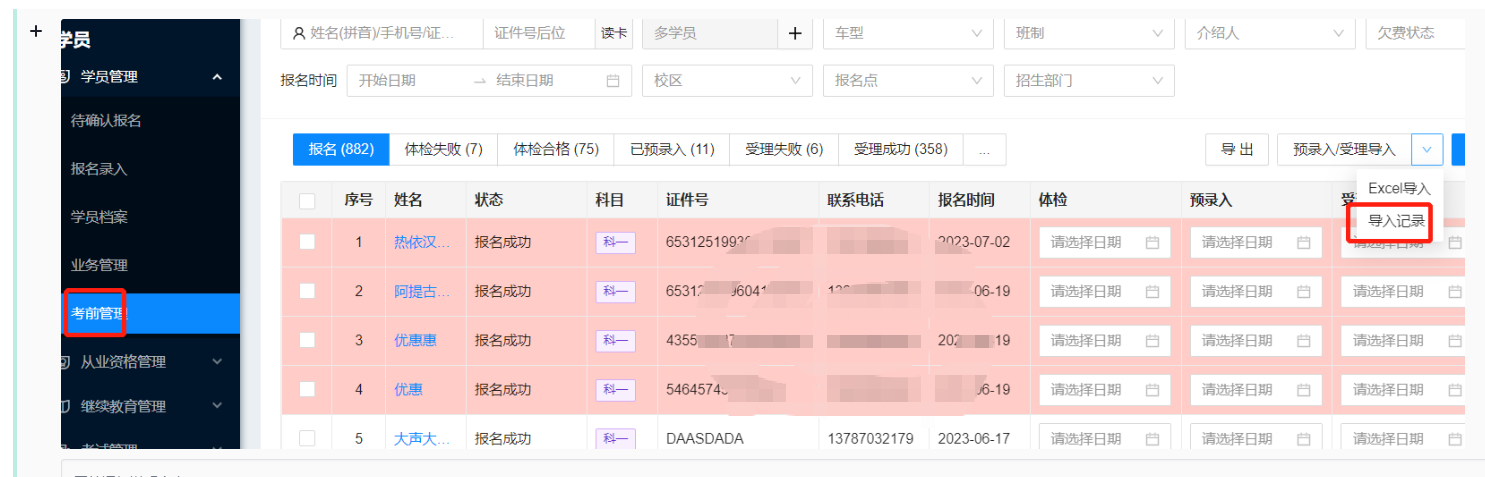1485x477 pixels.
Task: Switch to the 受理失败 (6) tab
Action: click(x=784, y=149)
